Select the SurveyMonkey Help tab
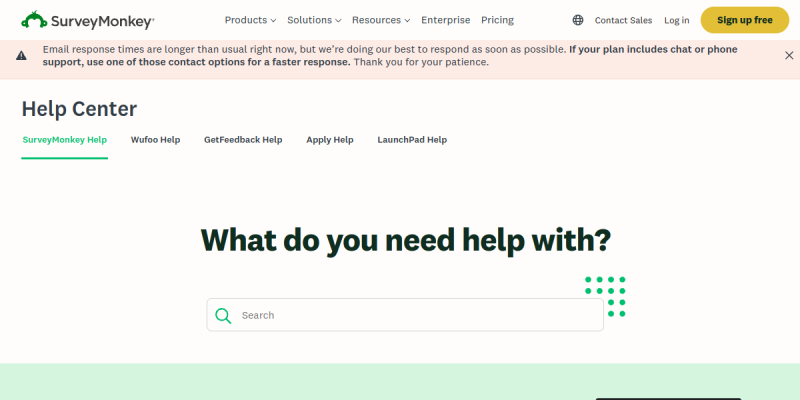Image resolution: width=800 pixels, height=400 pixels. tap(65, 140)
